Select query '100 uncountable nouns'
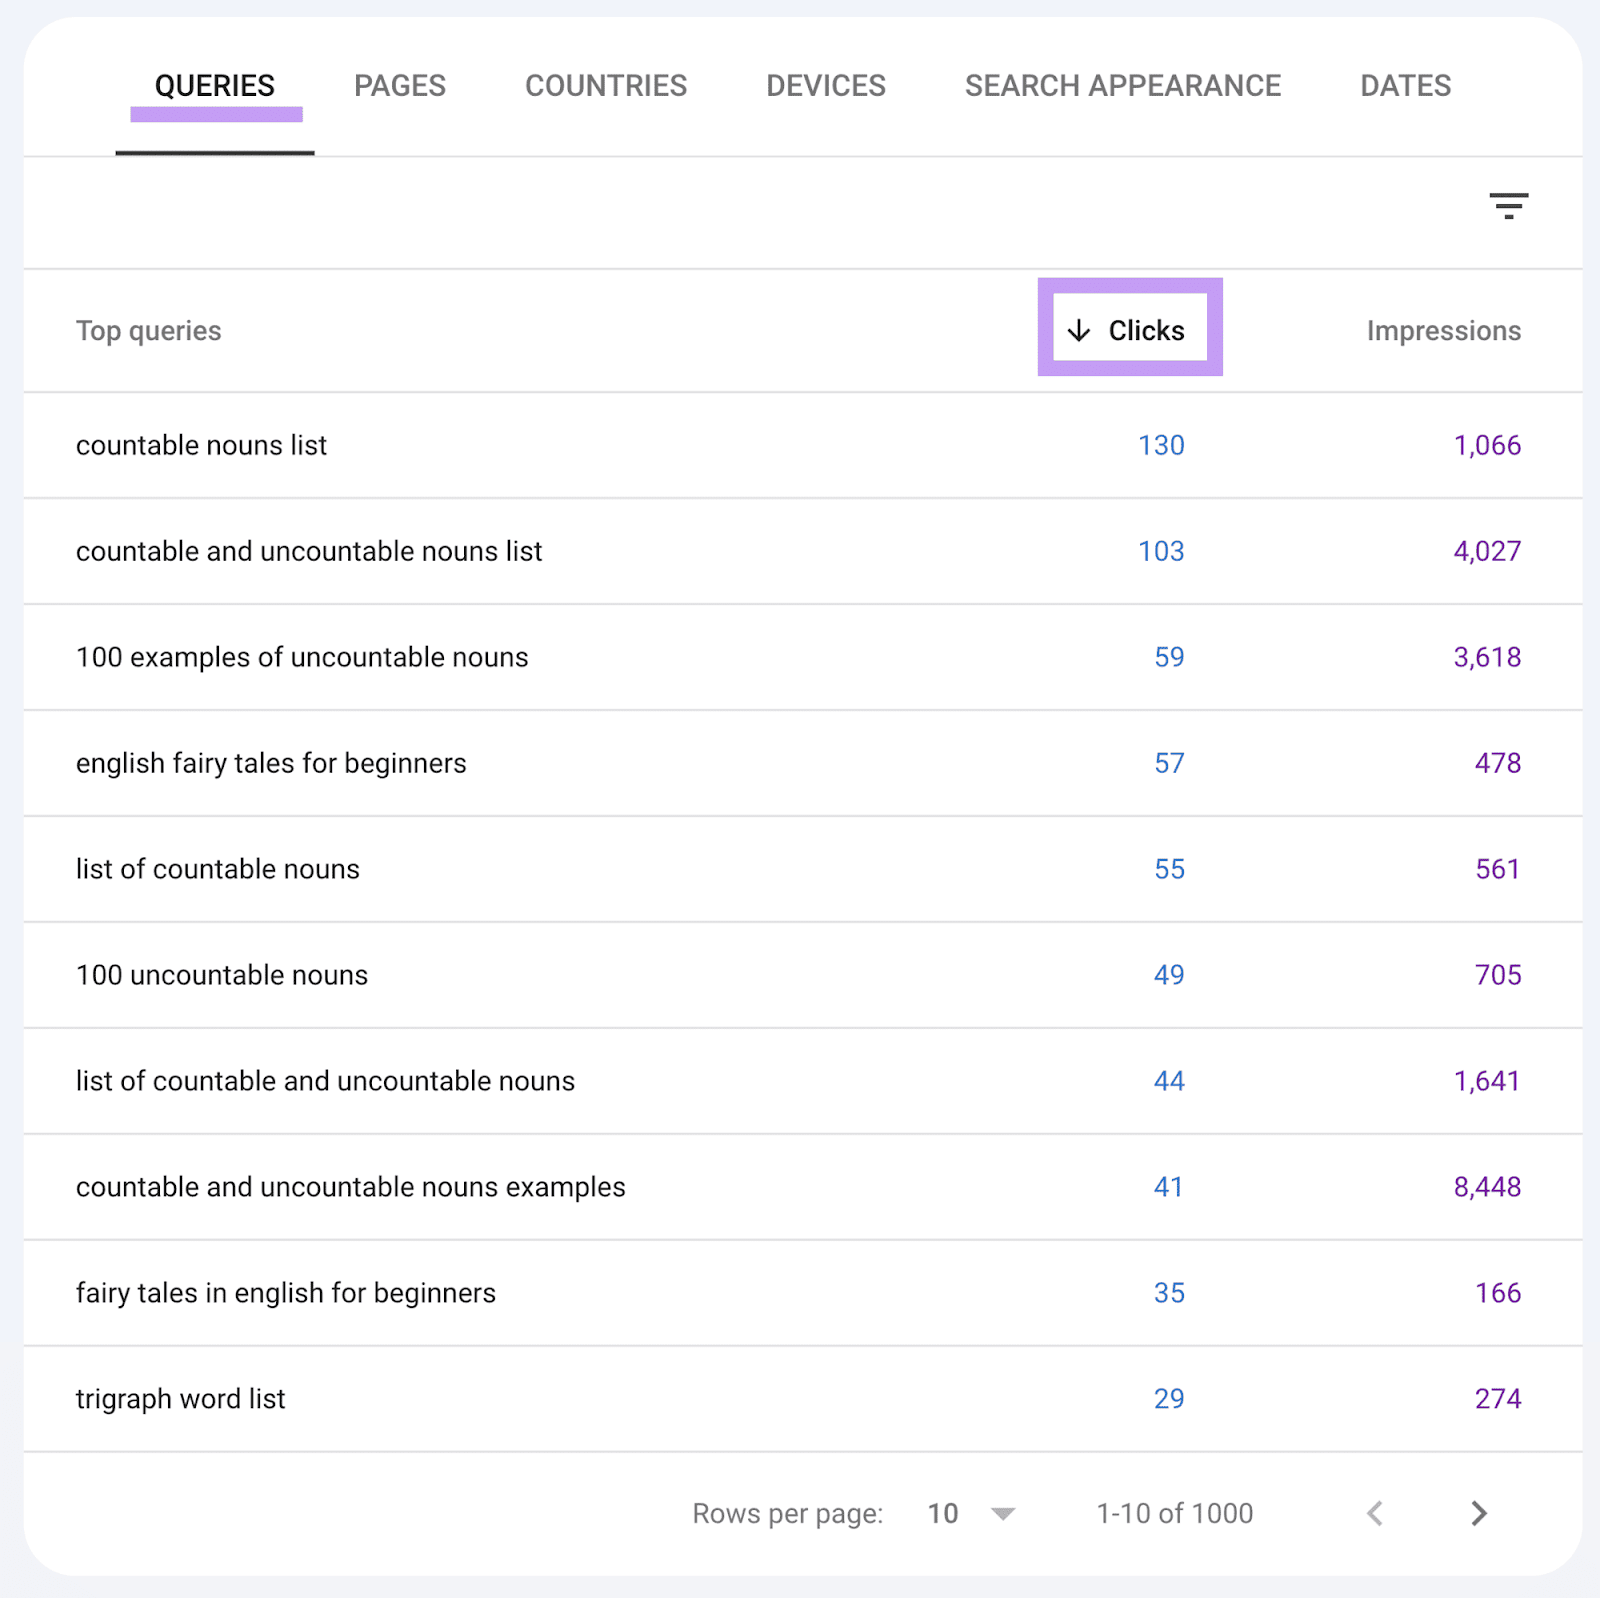This screenshot has width=1600, height=1598. coord(222,975)
